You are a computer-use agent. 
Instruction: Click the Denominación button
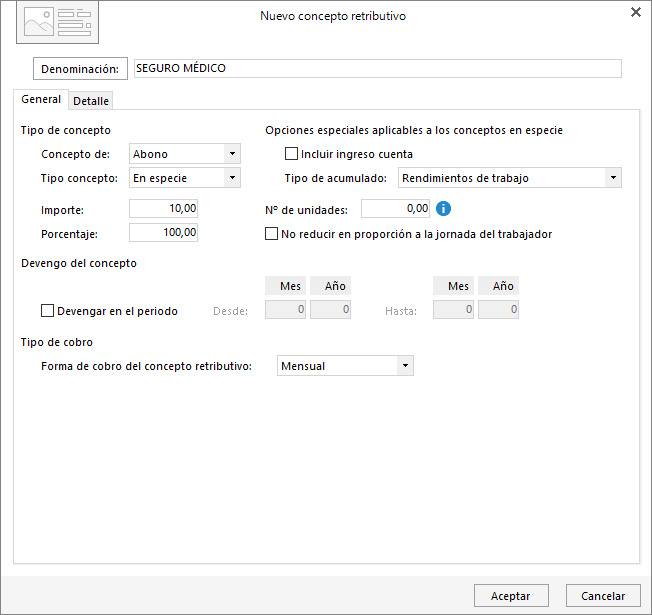(x=80, y=69)
